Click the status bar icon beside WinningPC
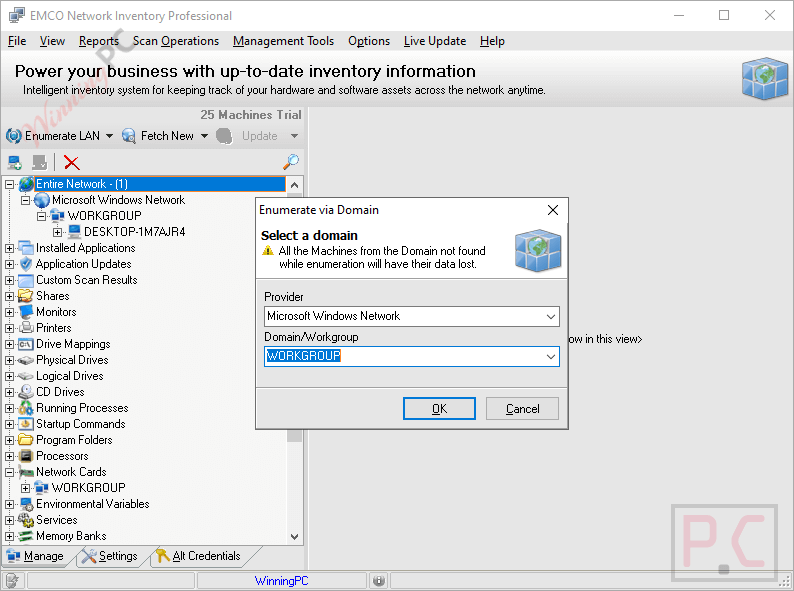This screenshot has height=591, width=794. click(x=378, y=580)
